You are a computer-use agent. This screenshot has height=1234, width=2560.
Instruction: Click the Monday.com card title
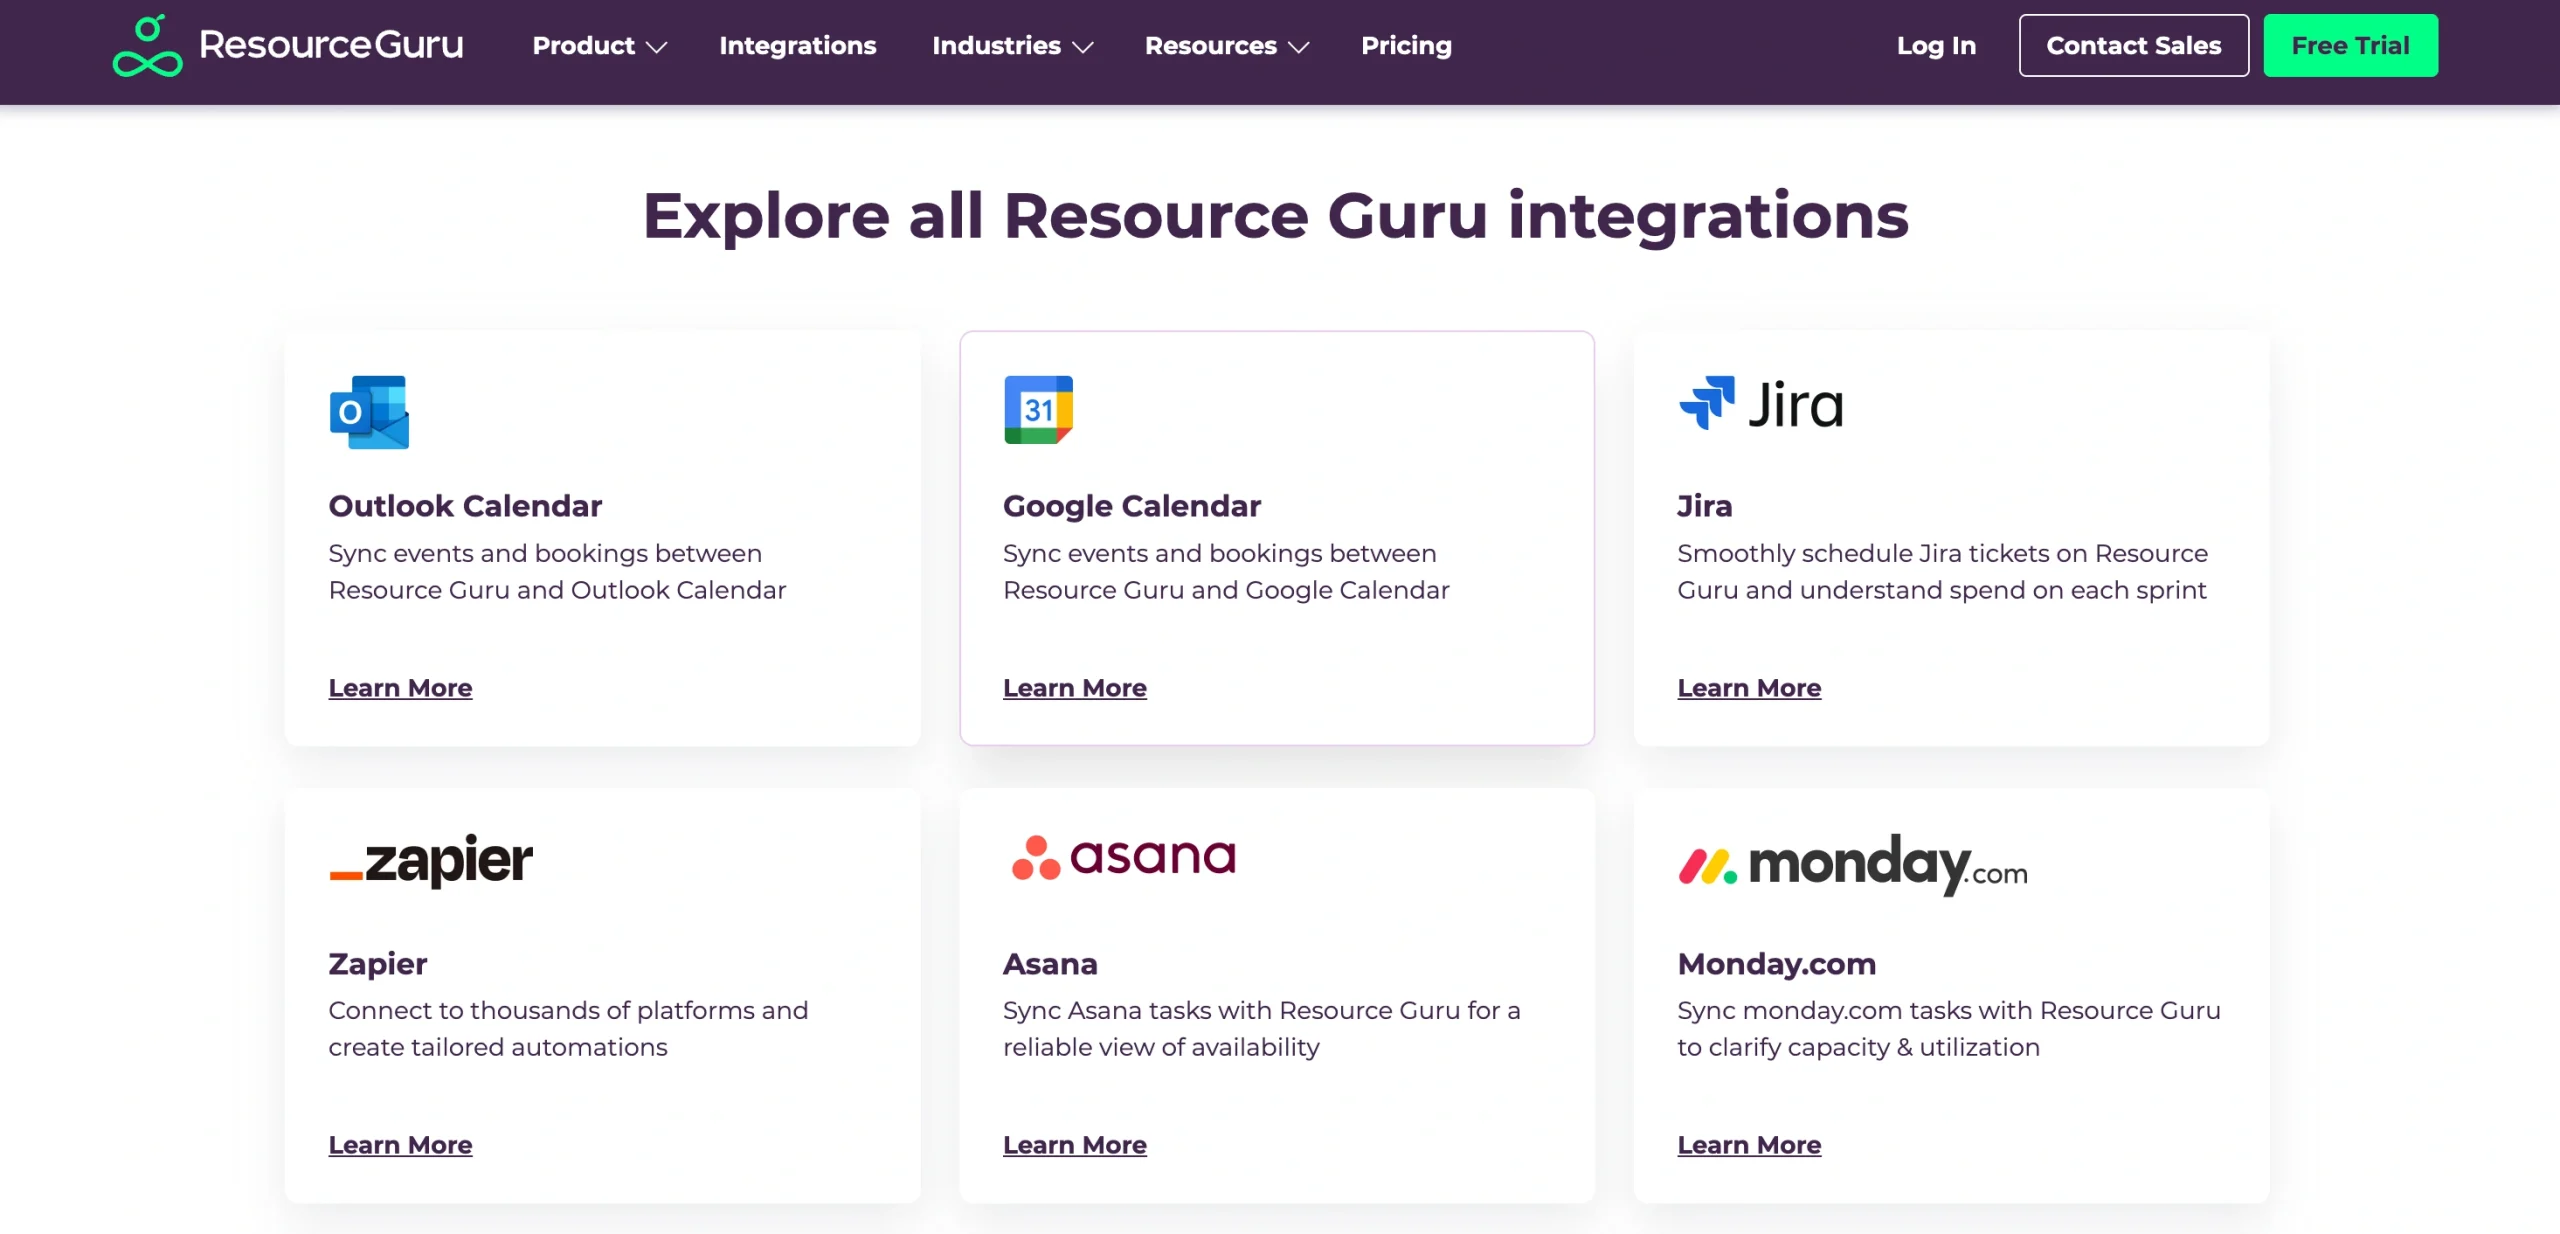[x=1777, y=964]
